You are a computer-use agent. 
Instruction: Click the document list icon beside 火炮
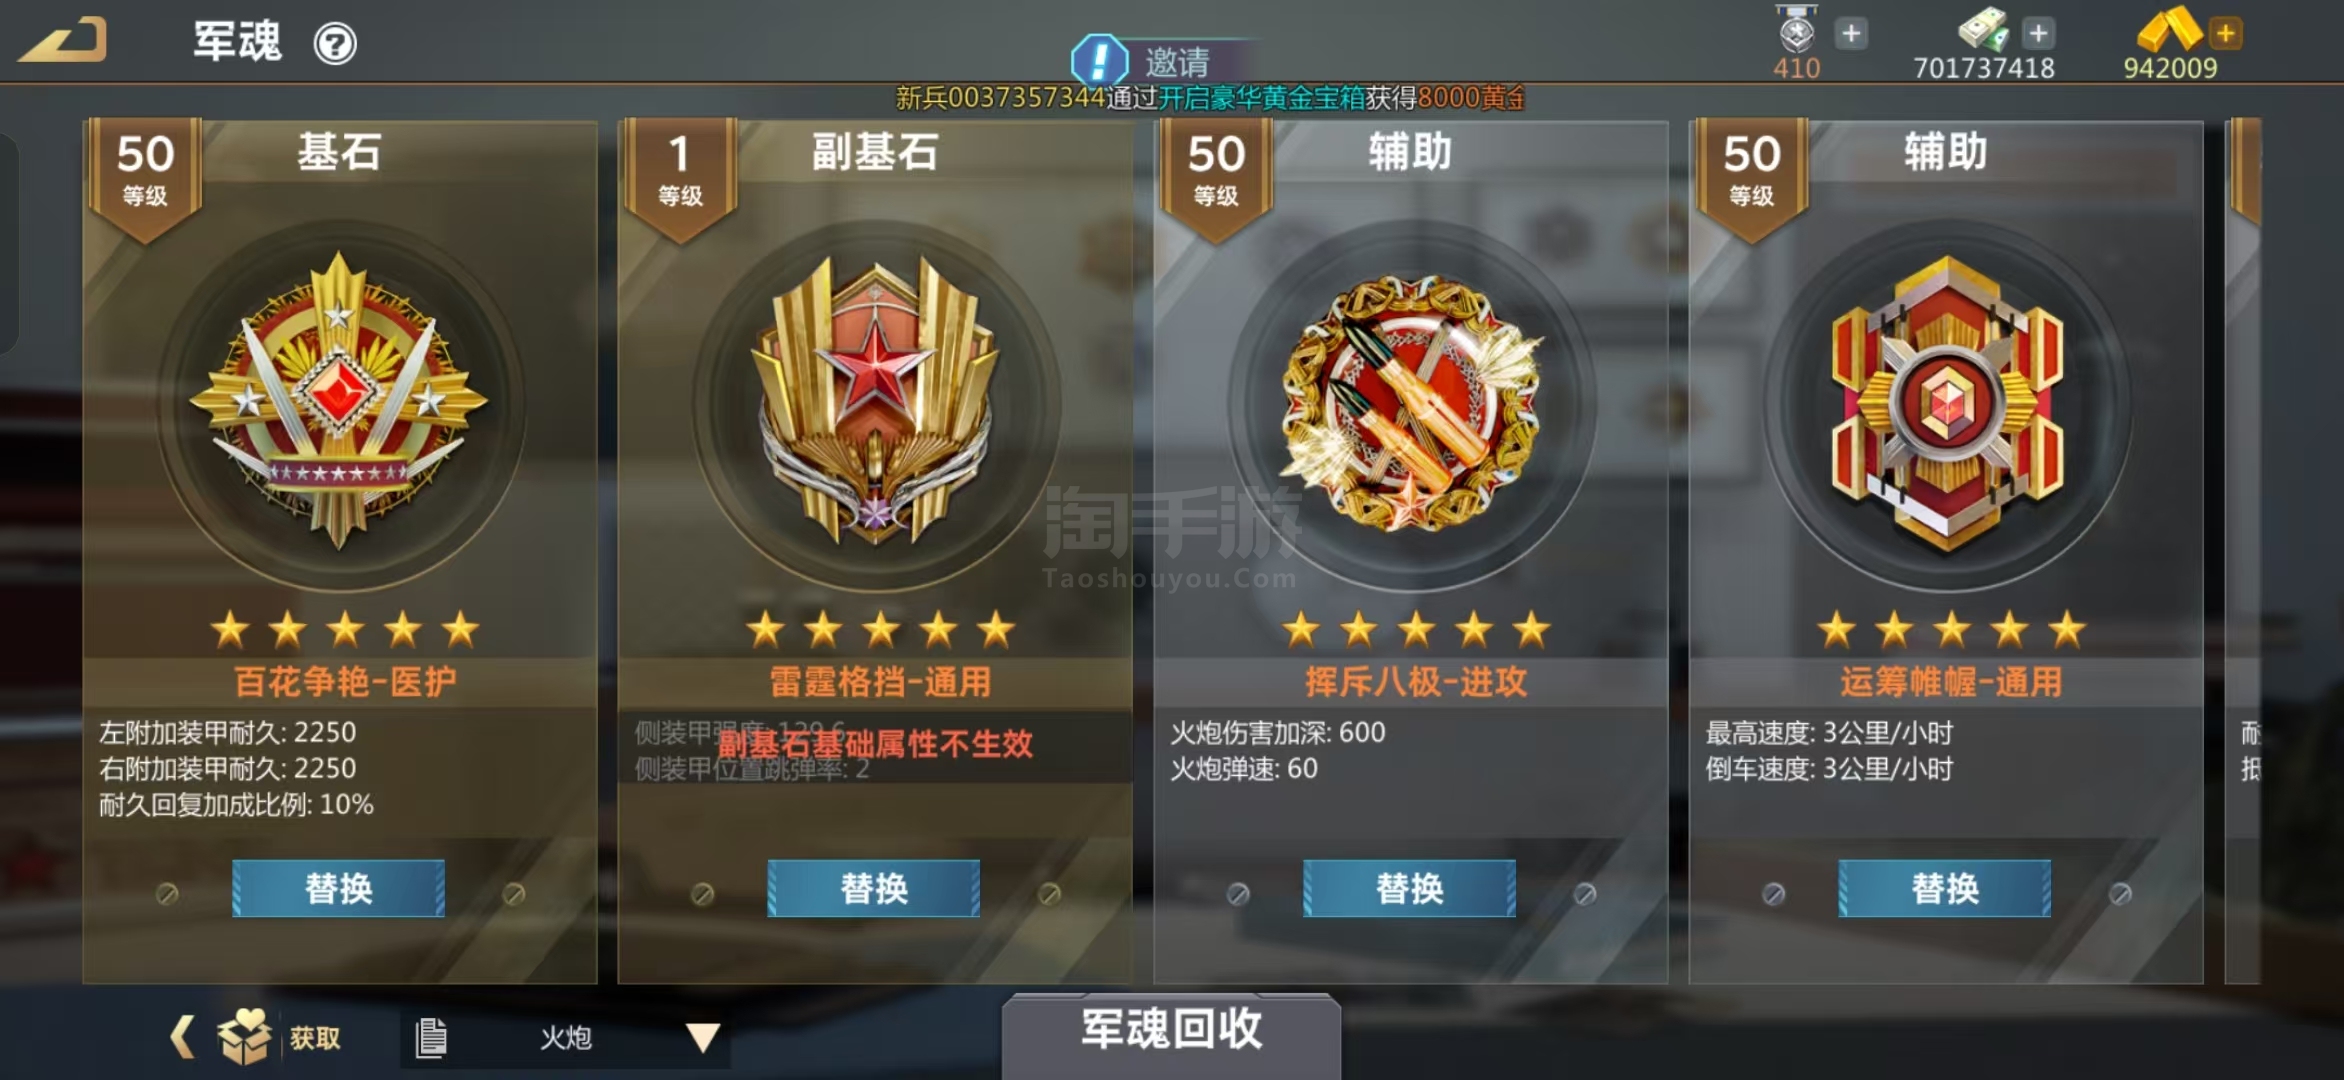(431, 1038)
